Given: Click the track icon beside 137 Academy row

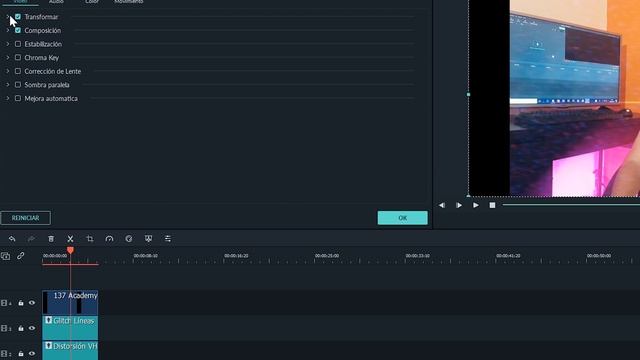Looking at the screenshot, I should 5,303.
